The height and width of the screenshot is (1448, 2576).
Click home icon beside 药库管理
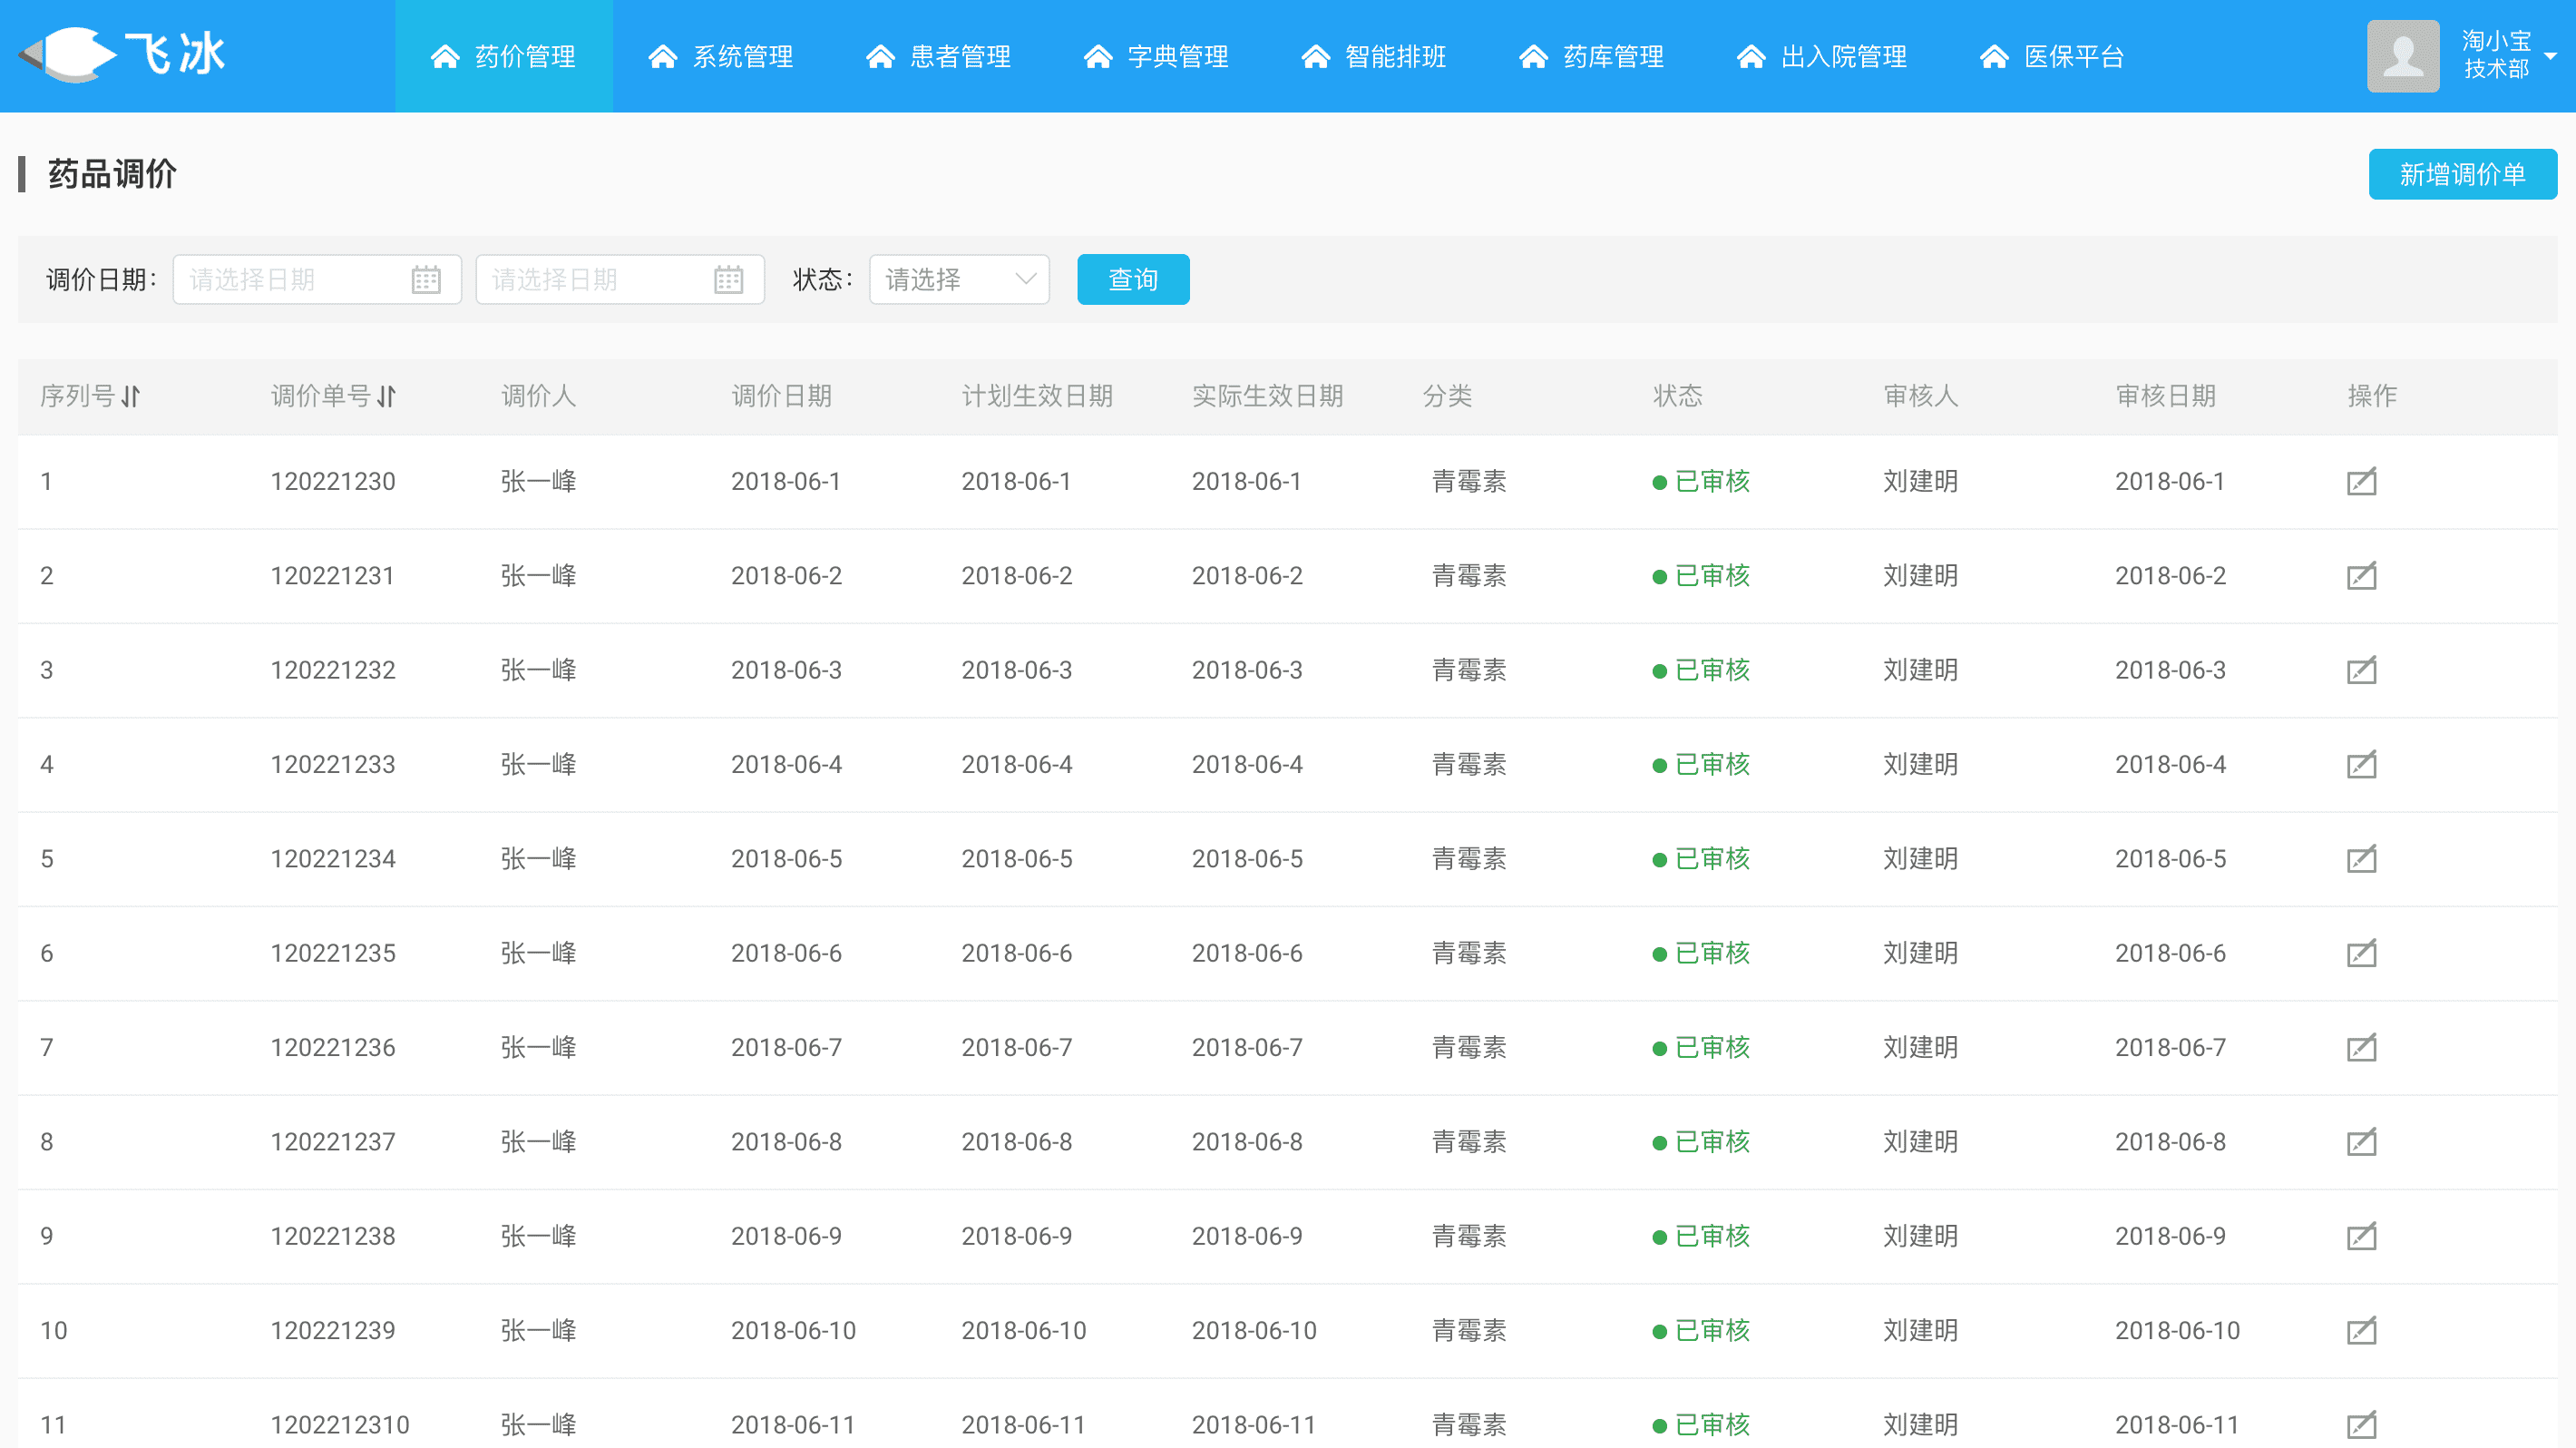pos(1534,56)
